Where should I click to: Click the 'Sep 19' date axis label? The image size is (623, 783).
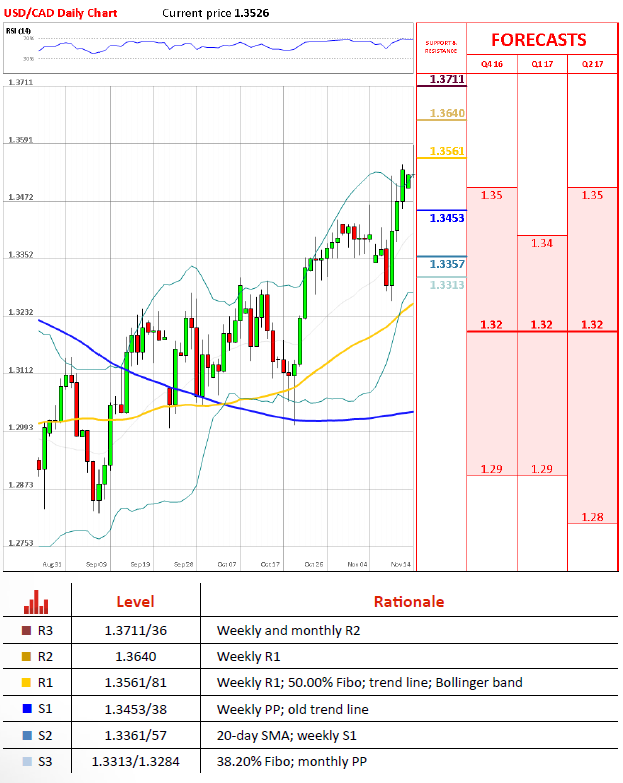(x=140, y=564)
